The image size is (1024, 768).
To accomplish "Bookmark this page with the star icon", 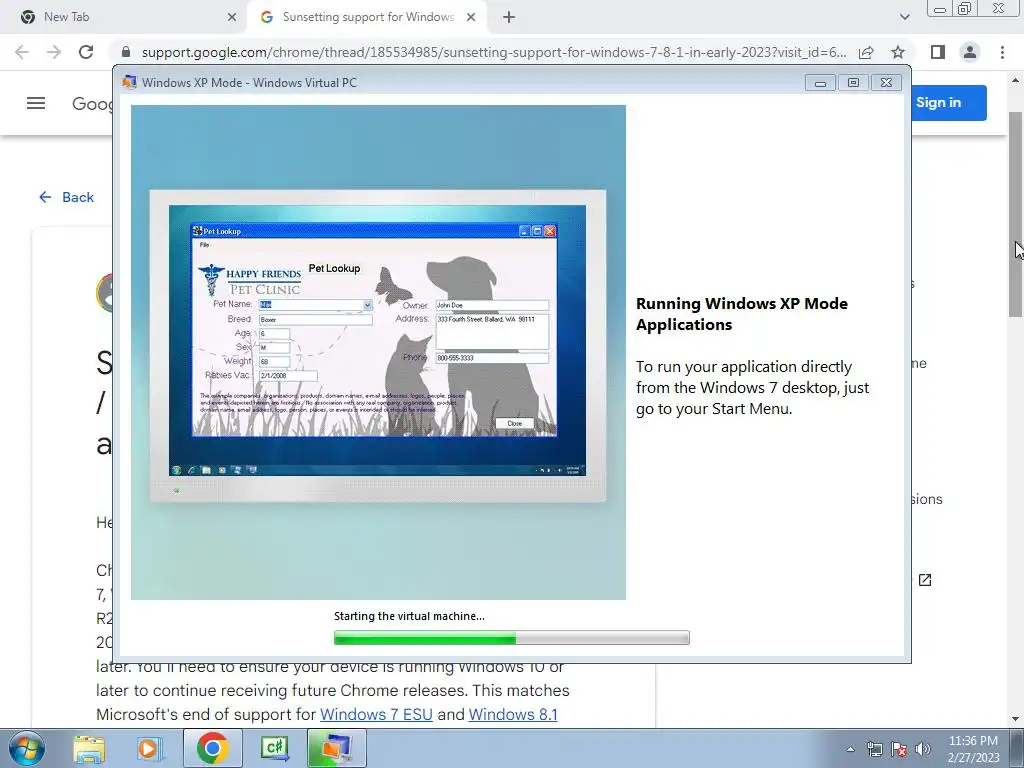I will coord(898,52).
